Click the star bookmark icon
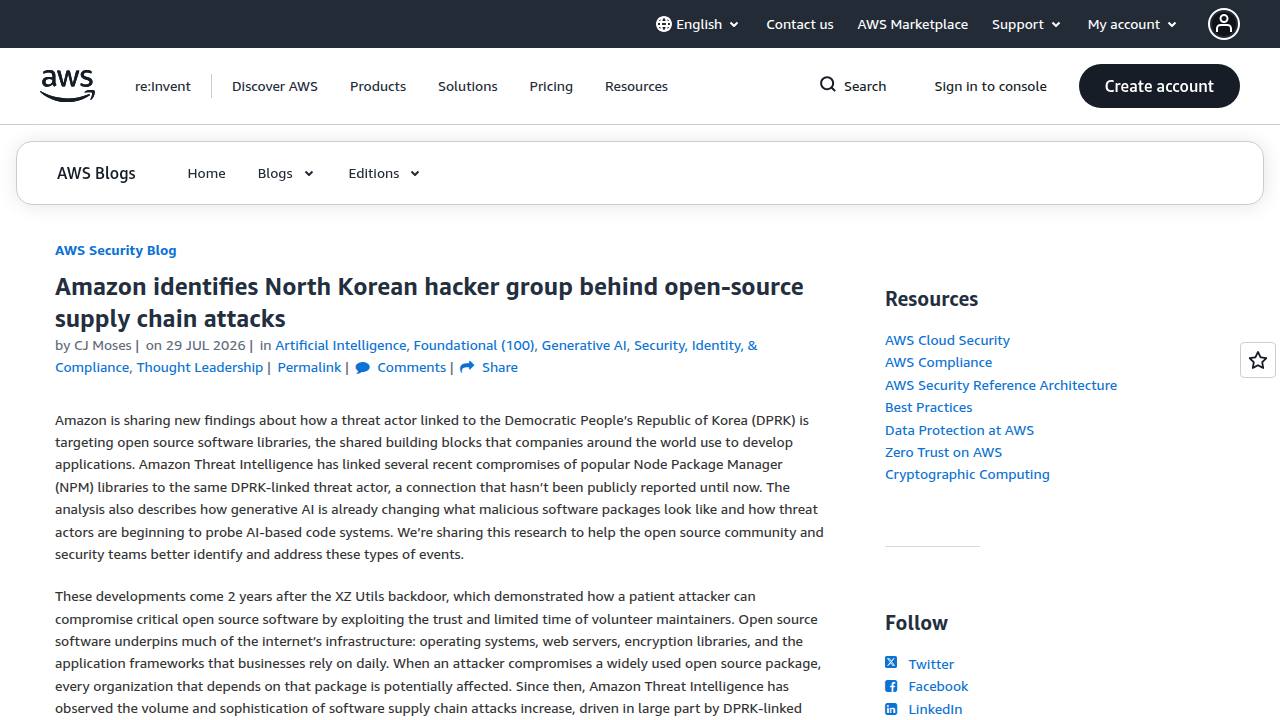Viewport: 1280px width, 720px height. [1258, 360]
